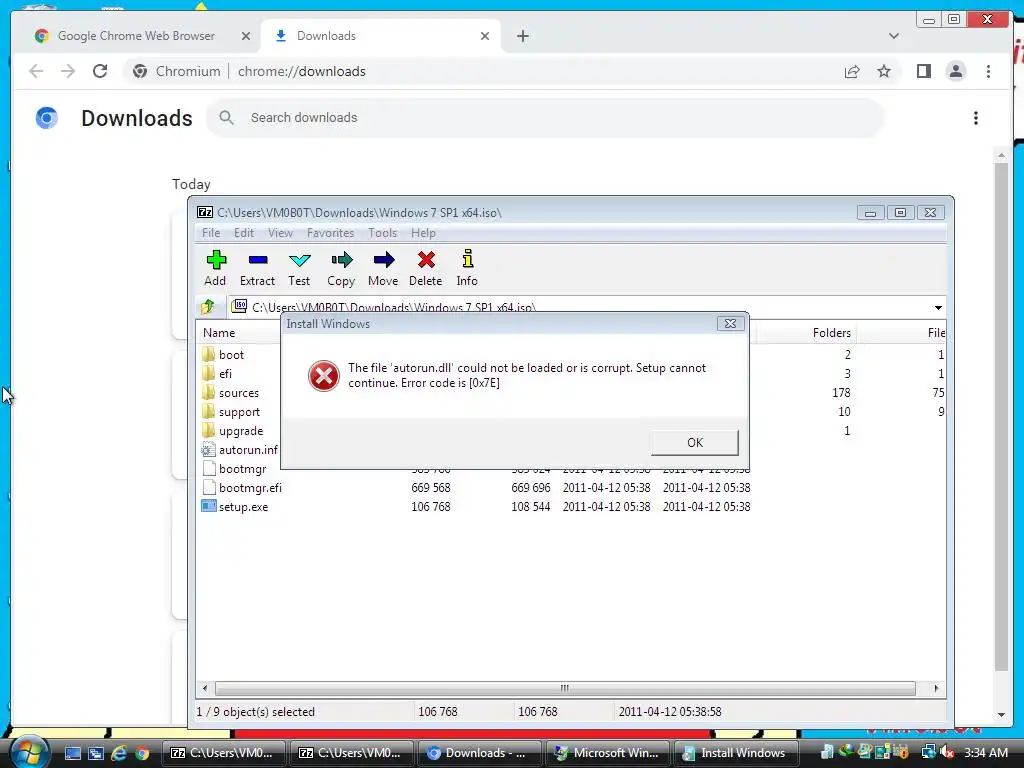The image size is (1024, 768).
Task: Click the Move toolbar icon in 7-Zip
Action: coord(383,268)
